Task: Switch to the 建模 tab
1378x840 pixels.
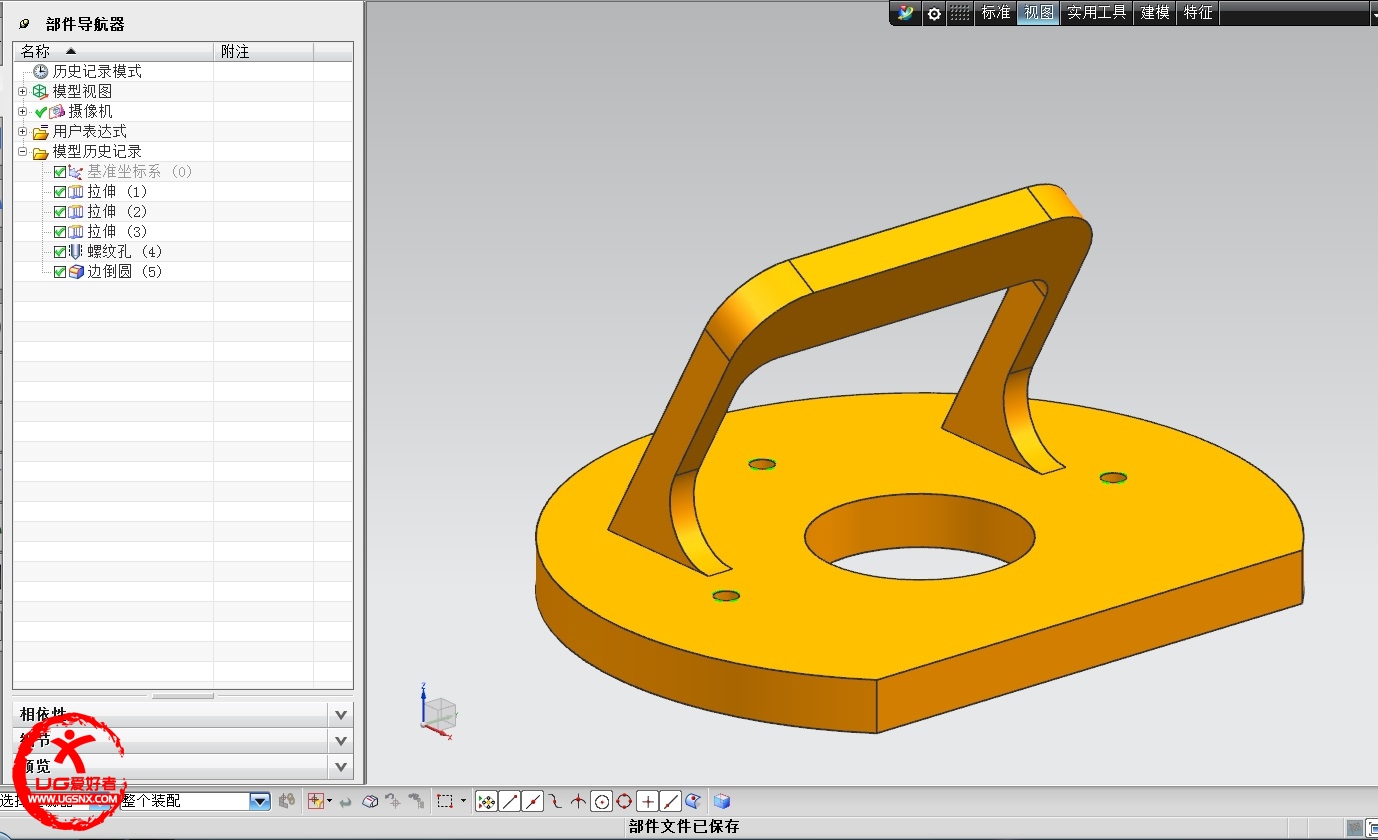Action: [1155, 13]
